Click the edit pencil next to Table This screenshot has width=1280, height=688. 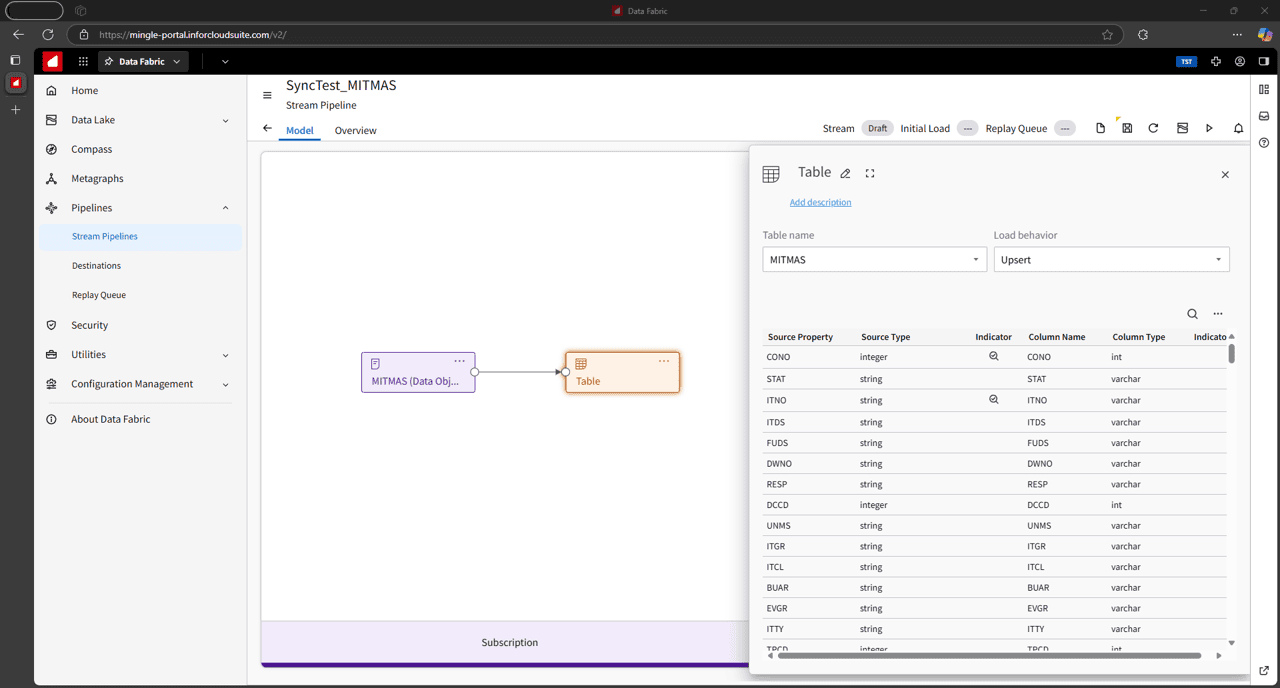point(845,173)
